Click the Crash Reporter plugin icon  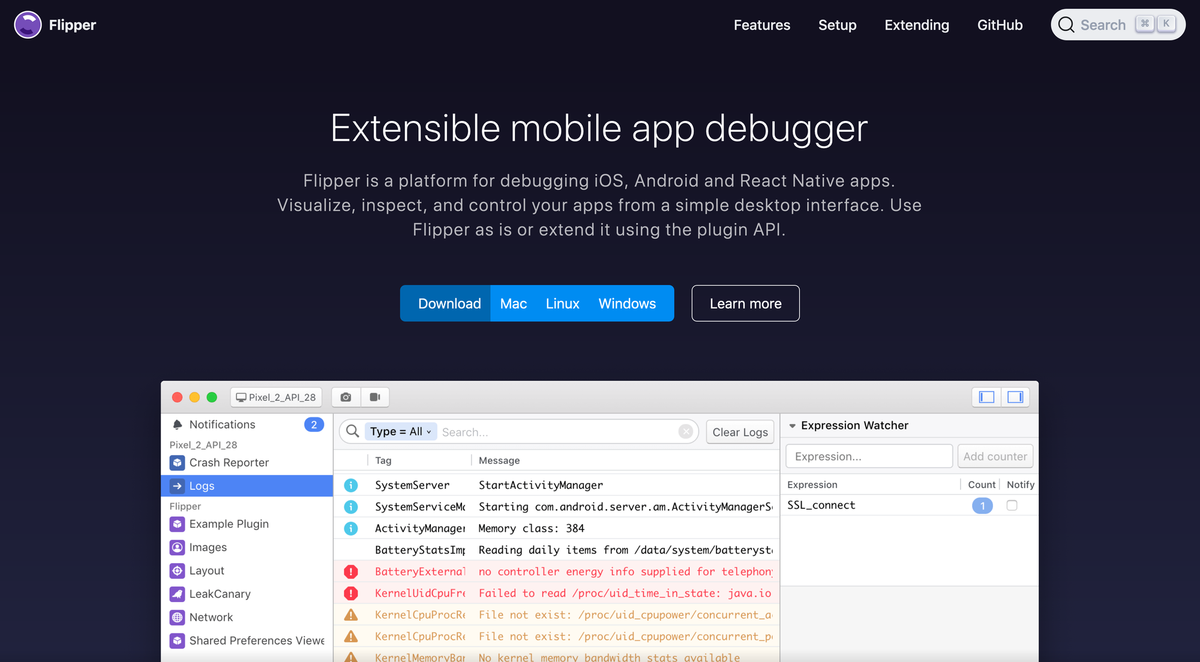[177, 462]
